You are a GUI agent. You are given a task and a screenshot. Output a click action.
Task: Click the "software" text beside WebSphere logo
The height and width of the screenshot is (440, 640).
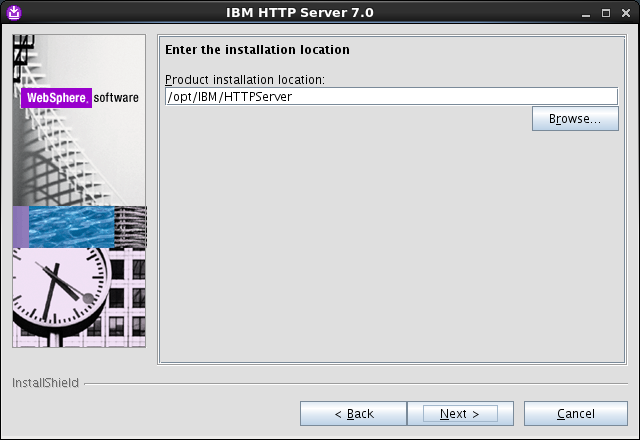point(116,98)
